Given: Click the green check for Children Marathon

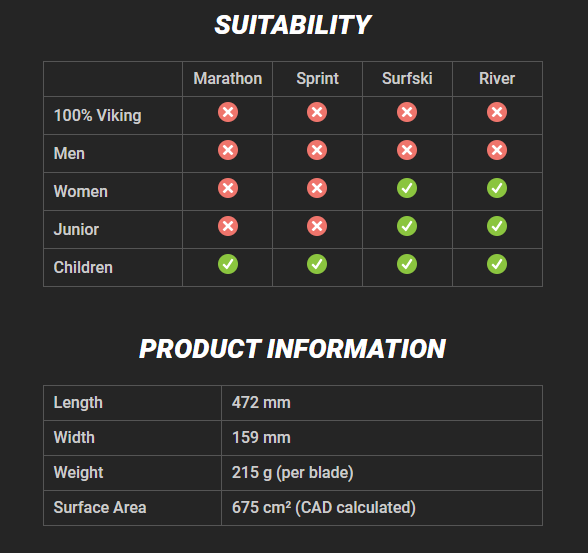Looking at the screenshot, I should click(x=228, y=264).
